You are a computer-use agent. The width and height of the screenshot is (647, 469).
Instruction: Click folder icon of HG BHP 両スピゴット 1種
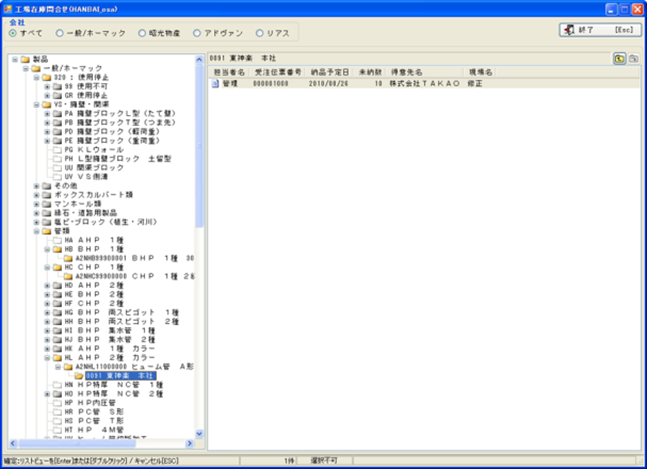pyautogui.click(x=57, y=313)
